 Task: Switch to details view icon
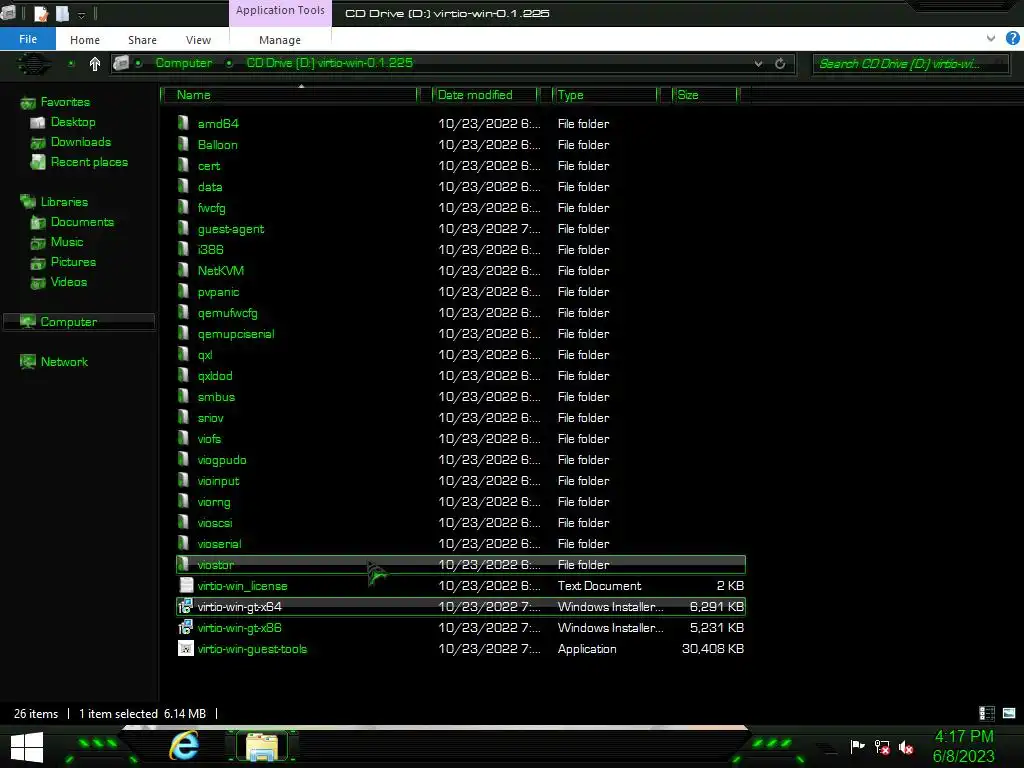tap(987, 713)
